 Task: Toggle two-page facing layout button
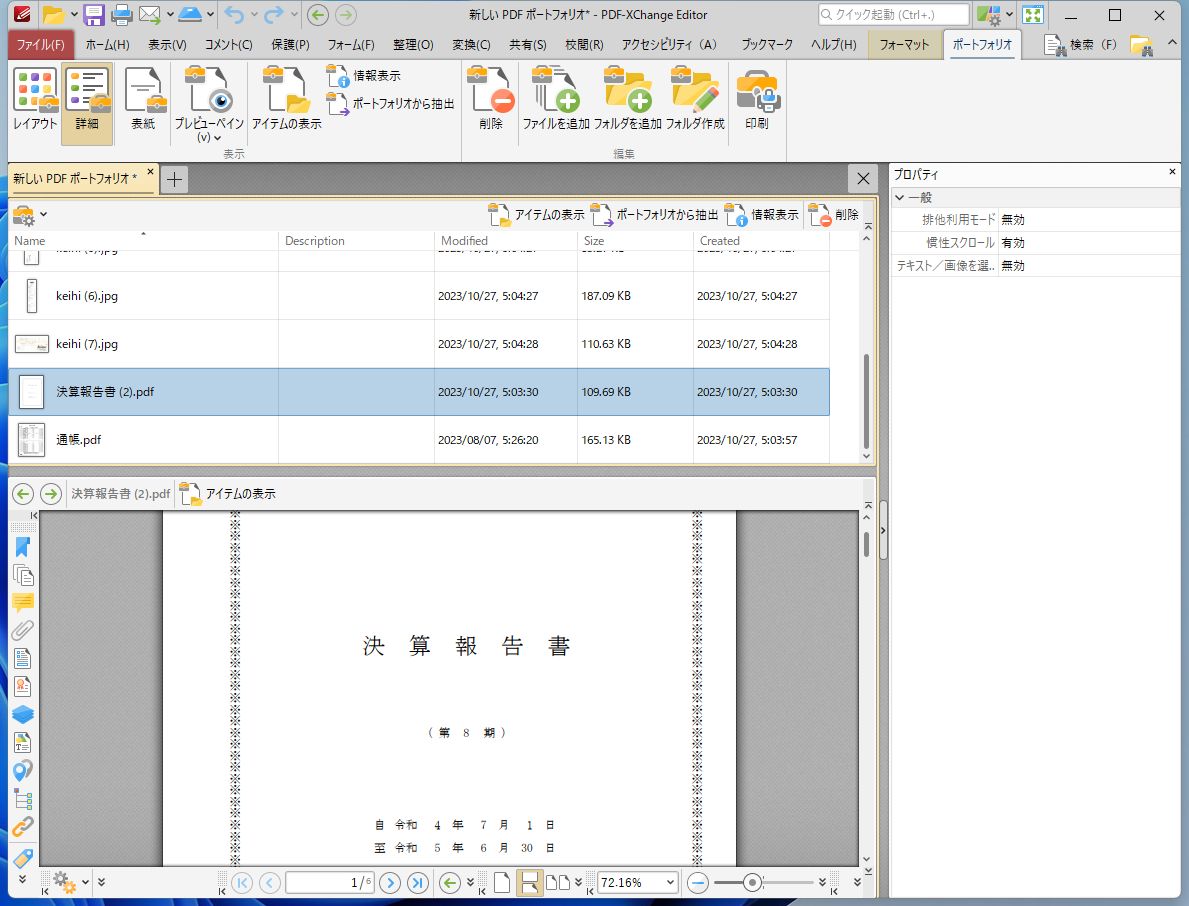558,882
